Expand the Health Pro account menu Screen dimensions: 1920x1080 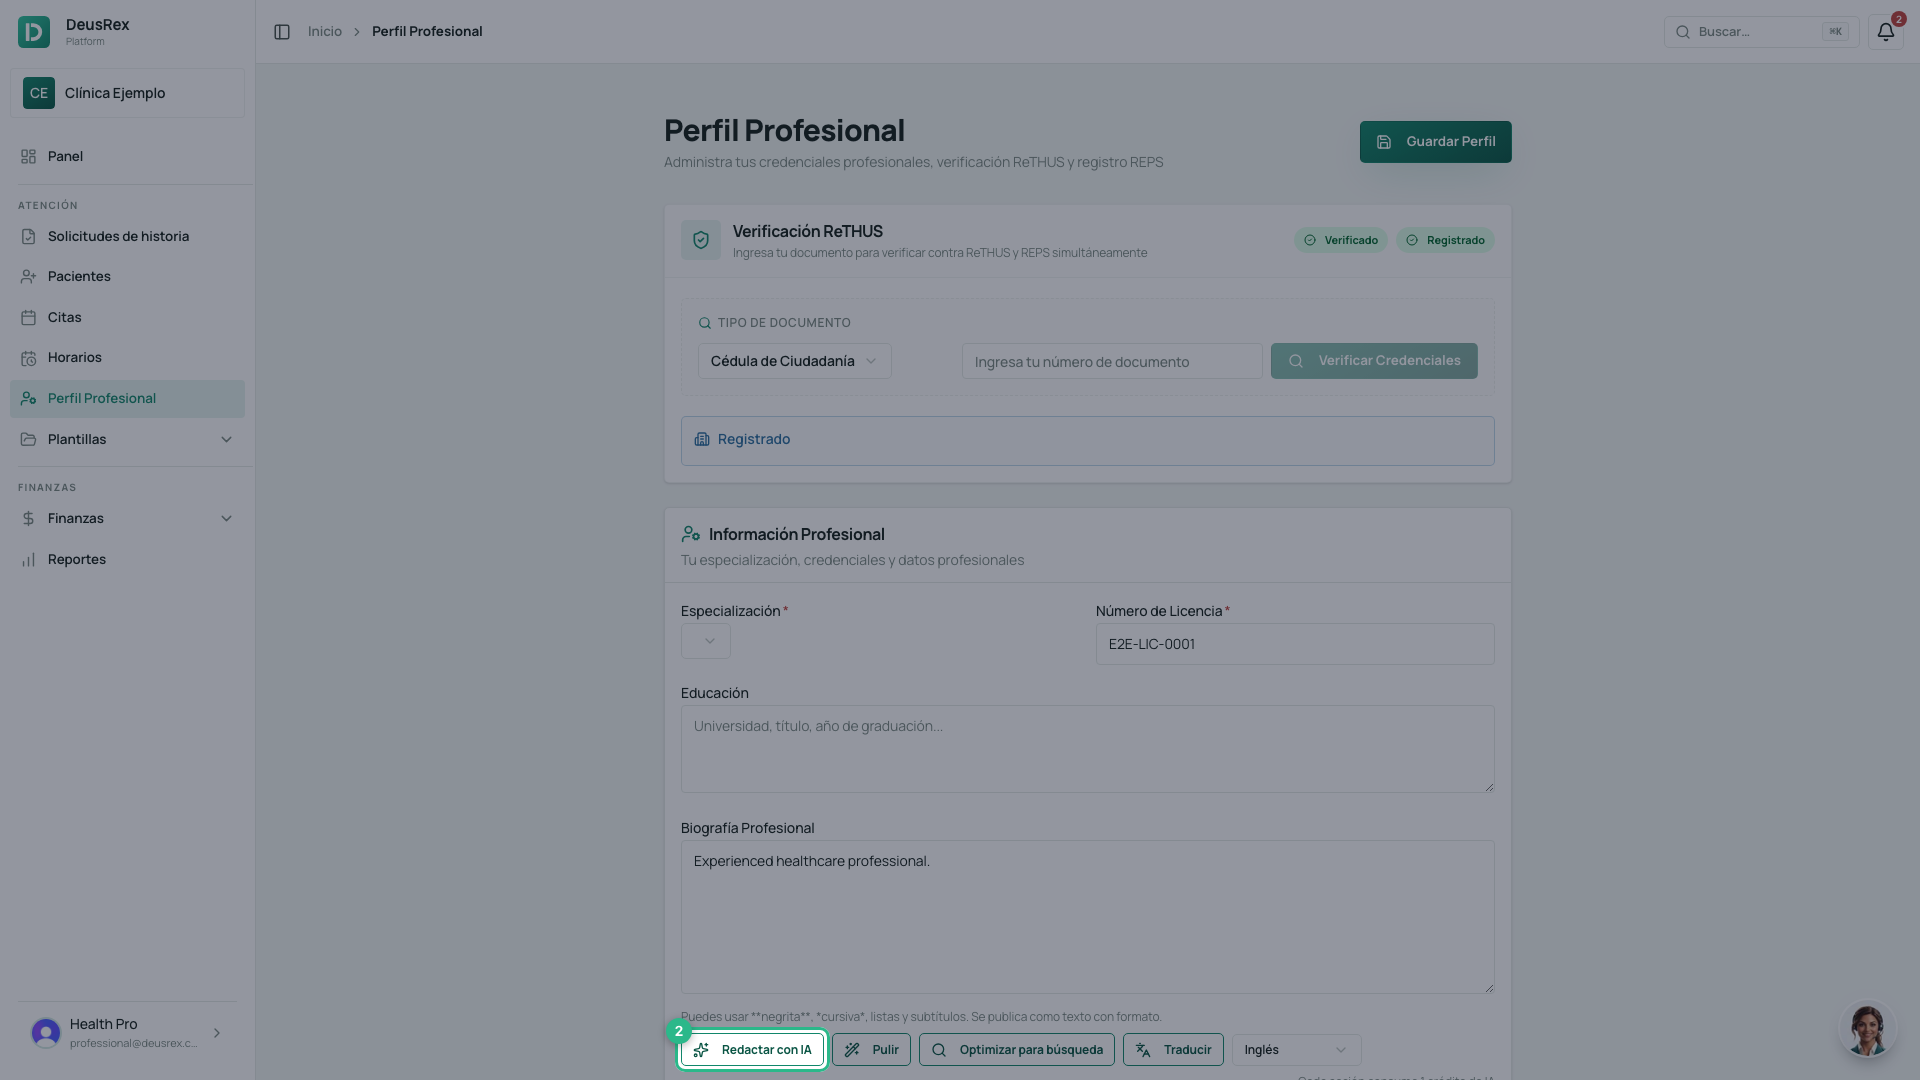pos(127,1033)
